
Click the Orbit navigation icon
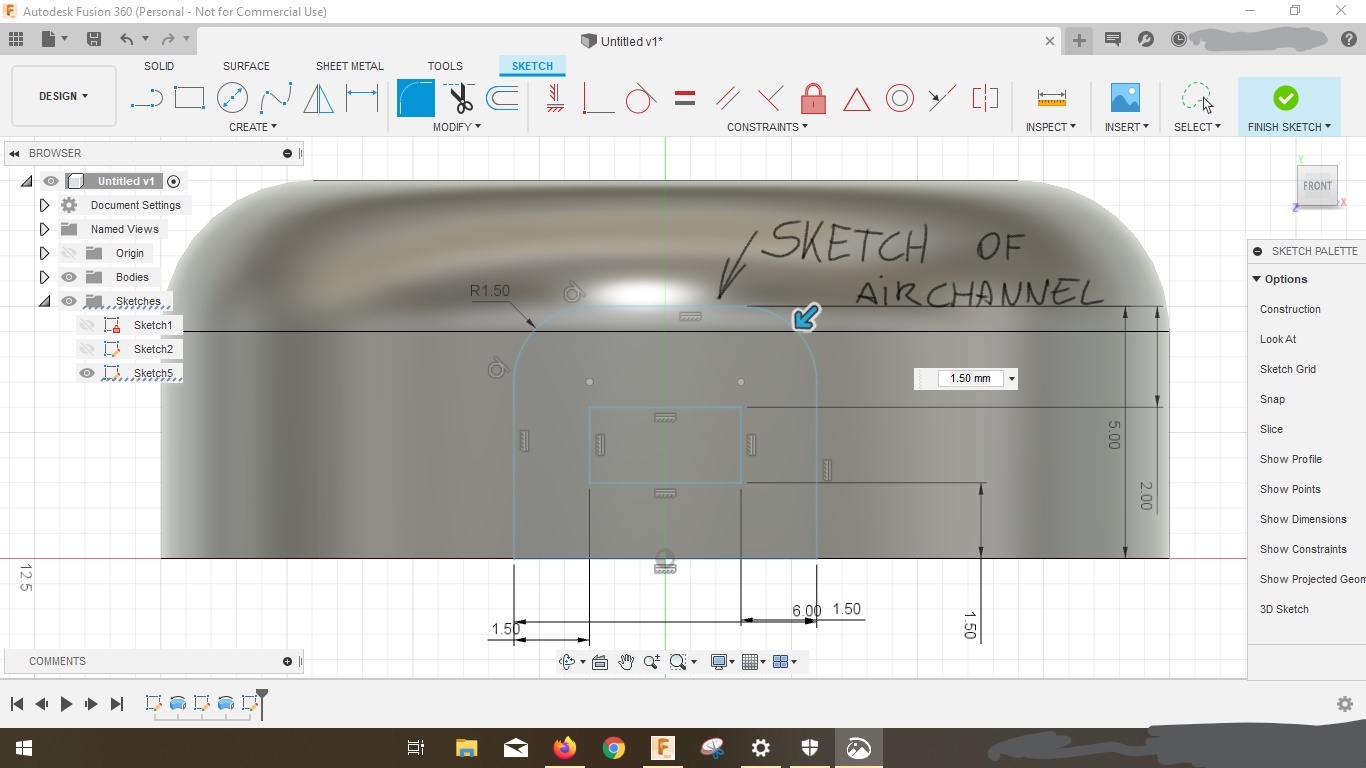(567, 662)
